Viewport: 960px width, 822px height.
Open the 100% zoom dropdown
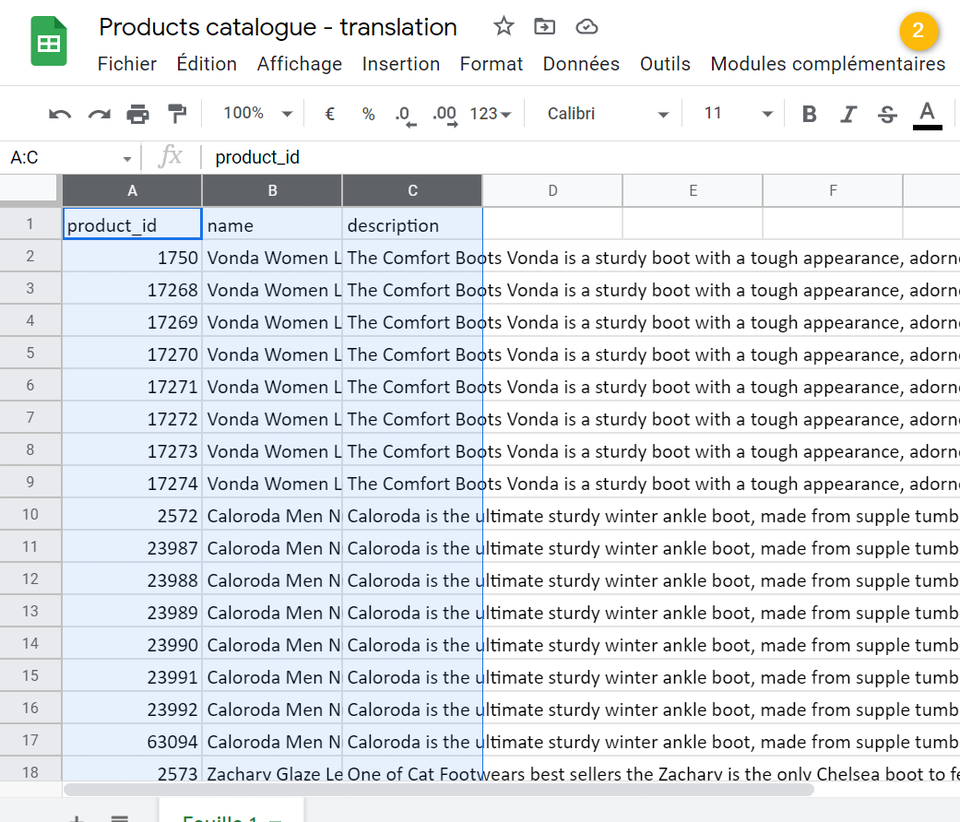coord(258,113)
